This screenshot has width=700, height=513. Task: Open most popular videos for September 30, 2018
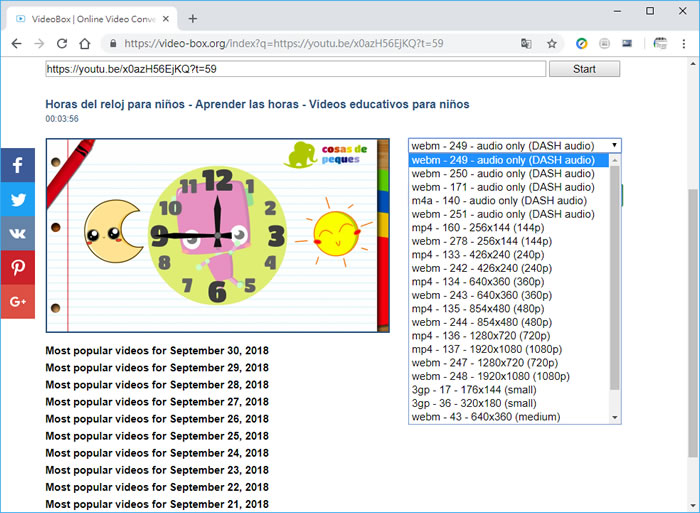157,351
